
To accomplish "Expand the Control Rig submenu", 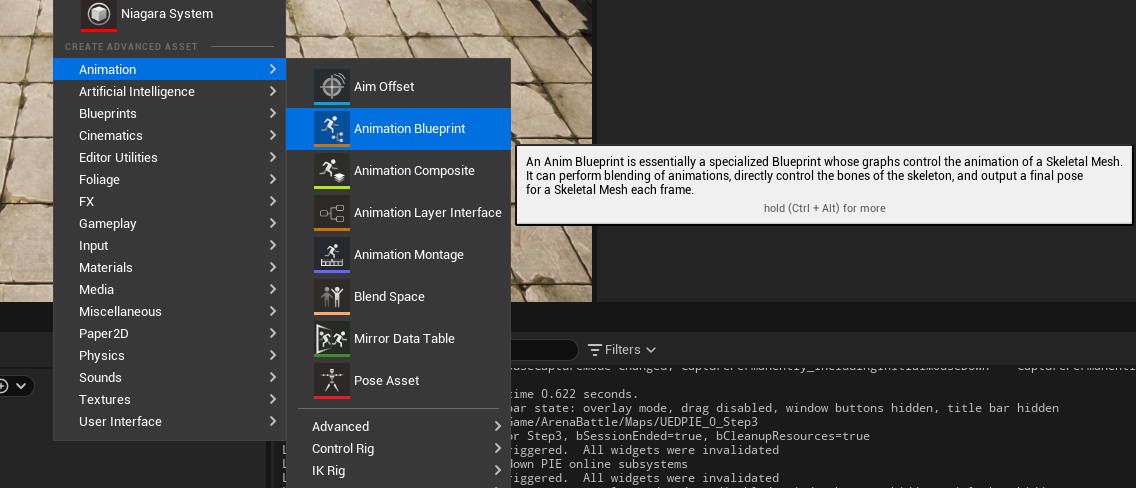I will [398, 448].
